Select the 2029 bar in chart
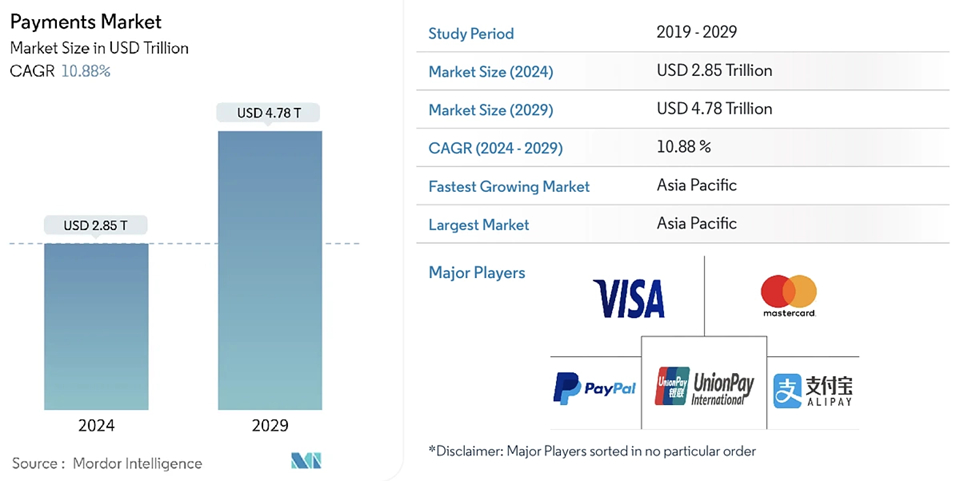Image resolution: width=960 pixels, height=481 pixels. pyautogui.click(x=270, y=270)
